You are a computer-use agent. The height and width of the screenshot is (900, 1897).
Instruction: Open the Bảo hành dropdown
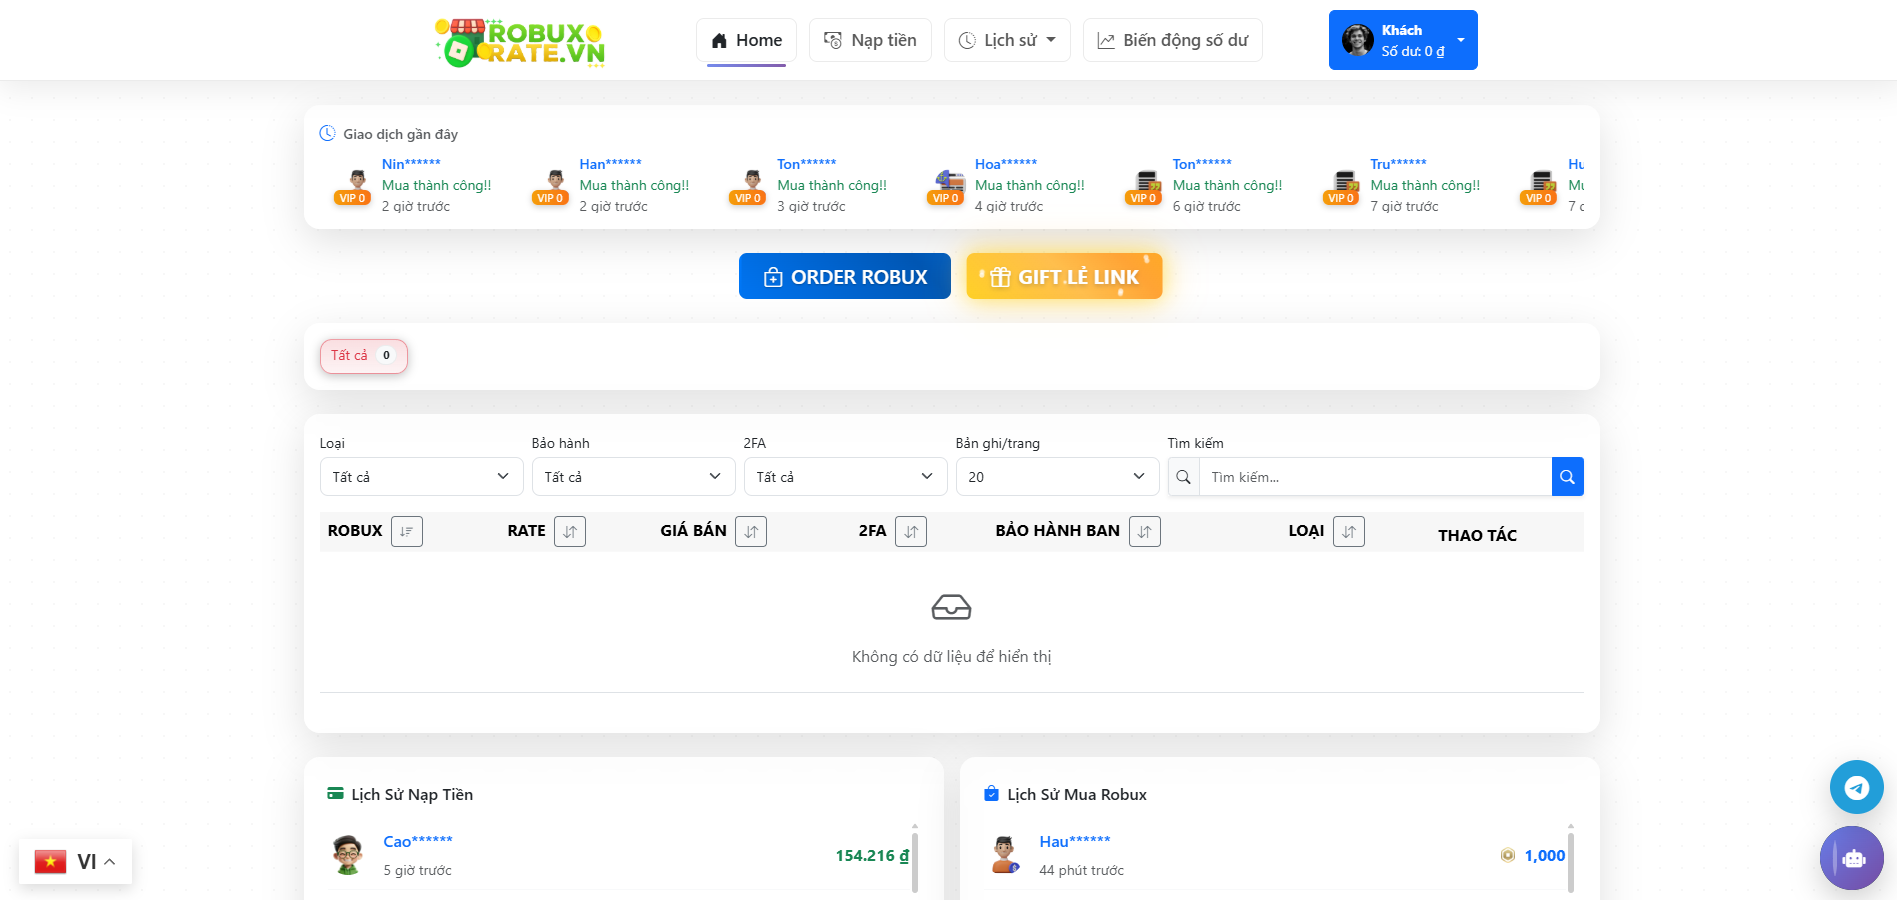(633, 477)
